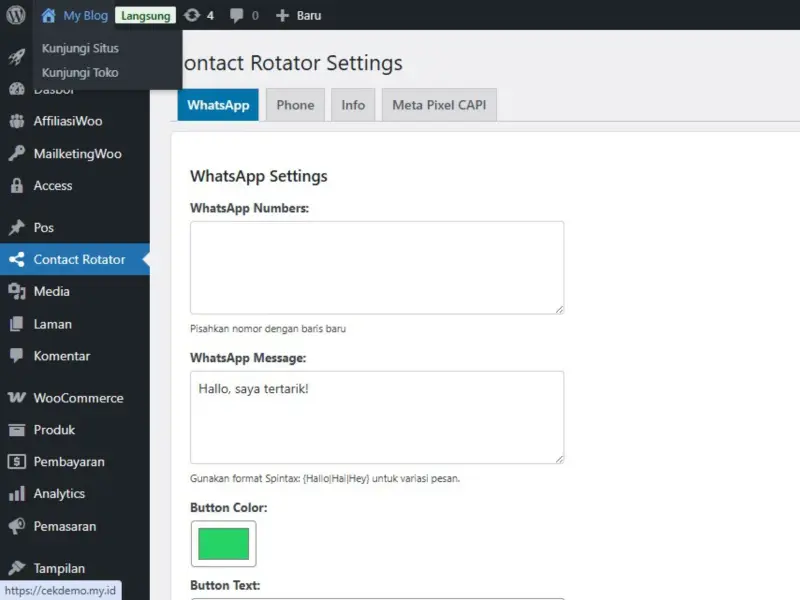Click the Langsung status badge

click(145, 16)
